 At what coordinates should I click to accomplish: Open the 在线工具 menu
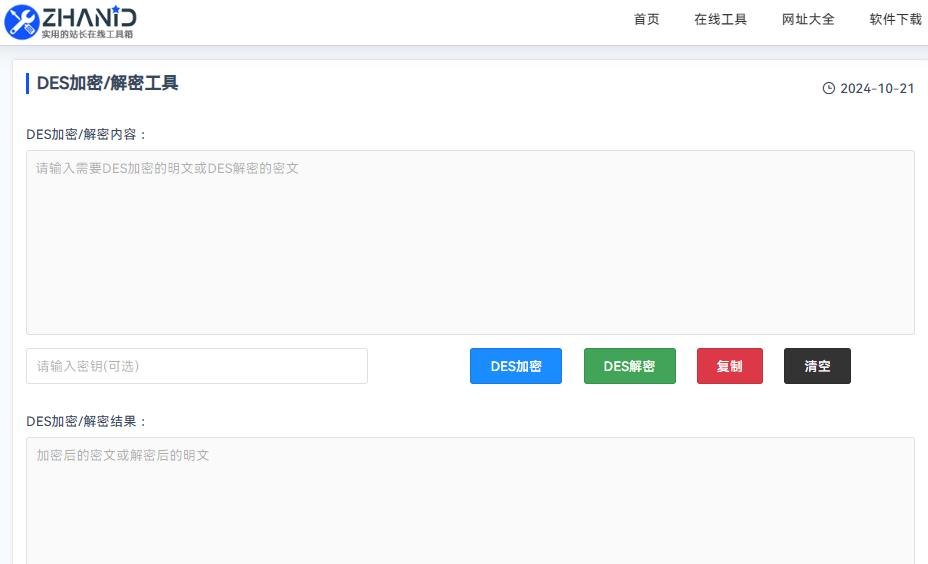pos(720,20)
